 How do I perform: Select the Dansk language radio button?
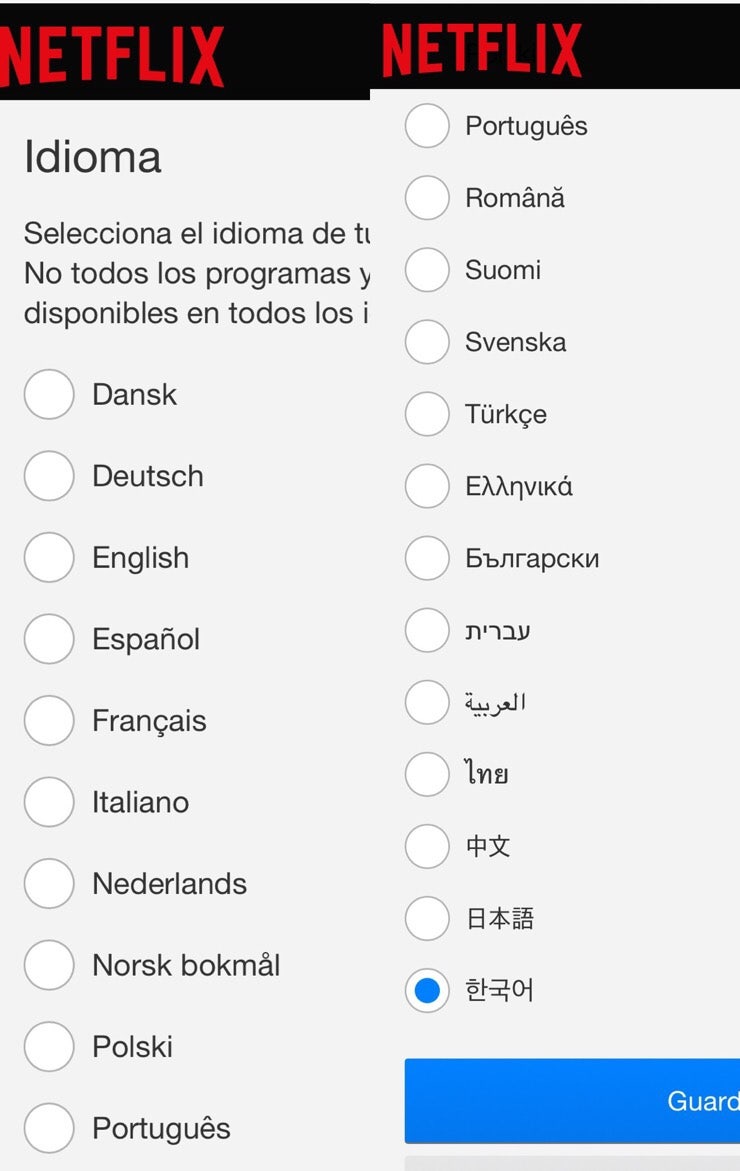49,394
